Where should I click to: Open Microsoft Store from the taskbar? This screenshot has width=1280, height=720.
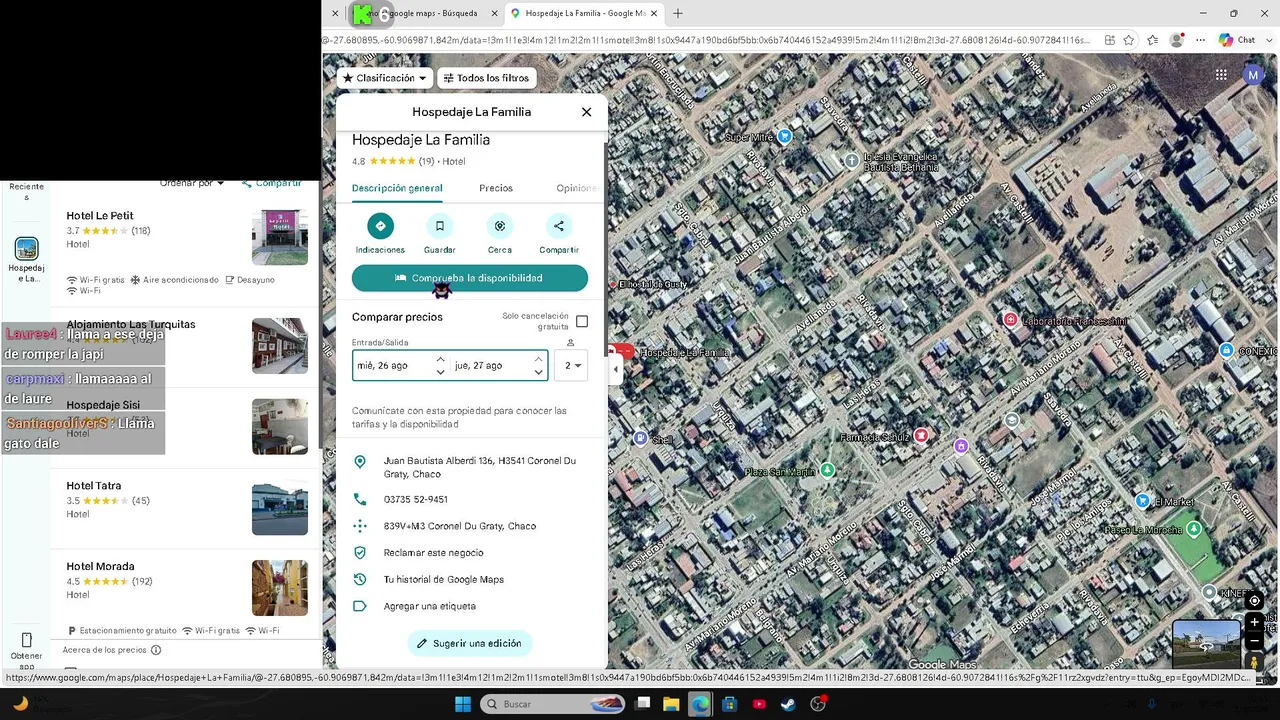730,704
